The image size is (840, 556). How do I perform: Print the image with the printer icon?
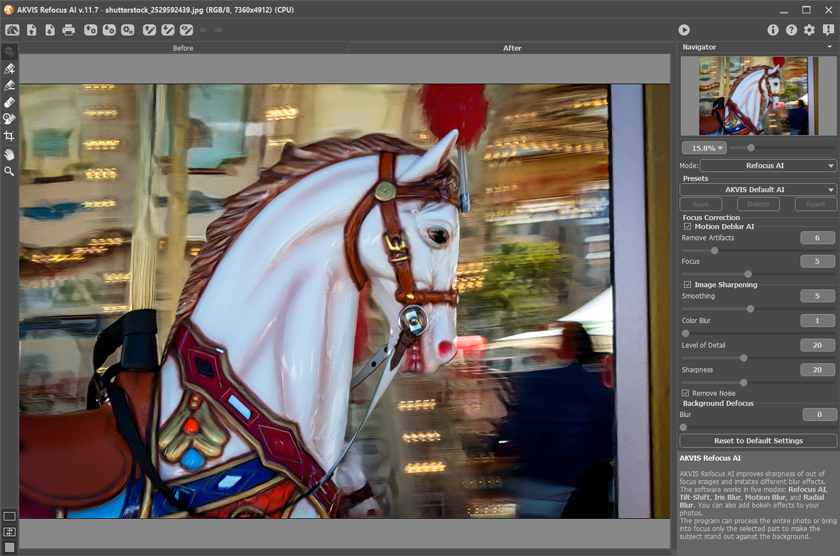point(69,30)
